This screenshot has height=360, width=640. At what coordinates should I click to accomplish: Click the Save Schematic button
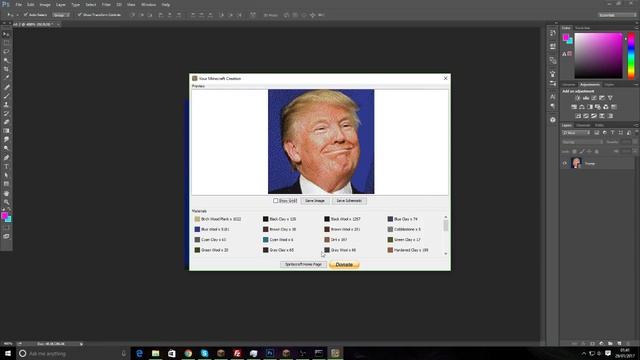coord(349,201)
